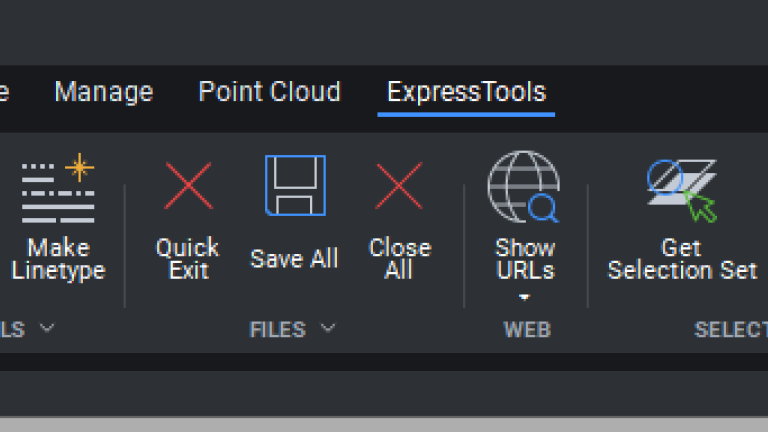
Task: Expand the chevron next to the cut-off LS panel
Action: [x=47, y=328]
